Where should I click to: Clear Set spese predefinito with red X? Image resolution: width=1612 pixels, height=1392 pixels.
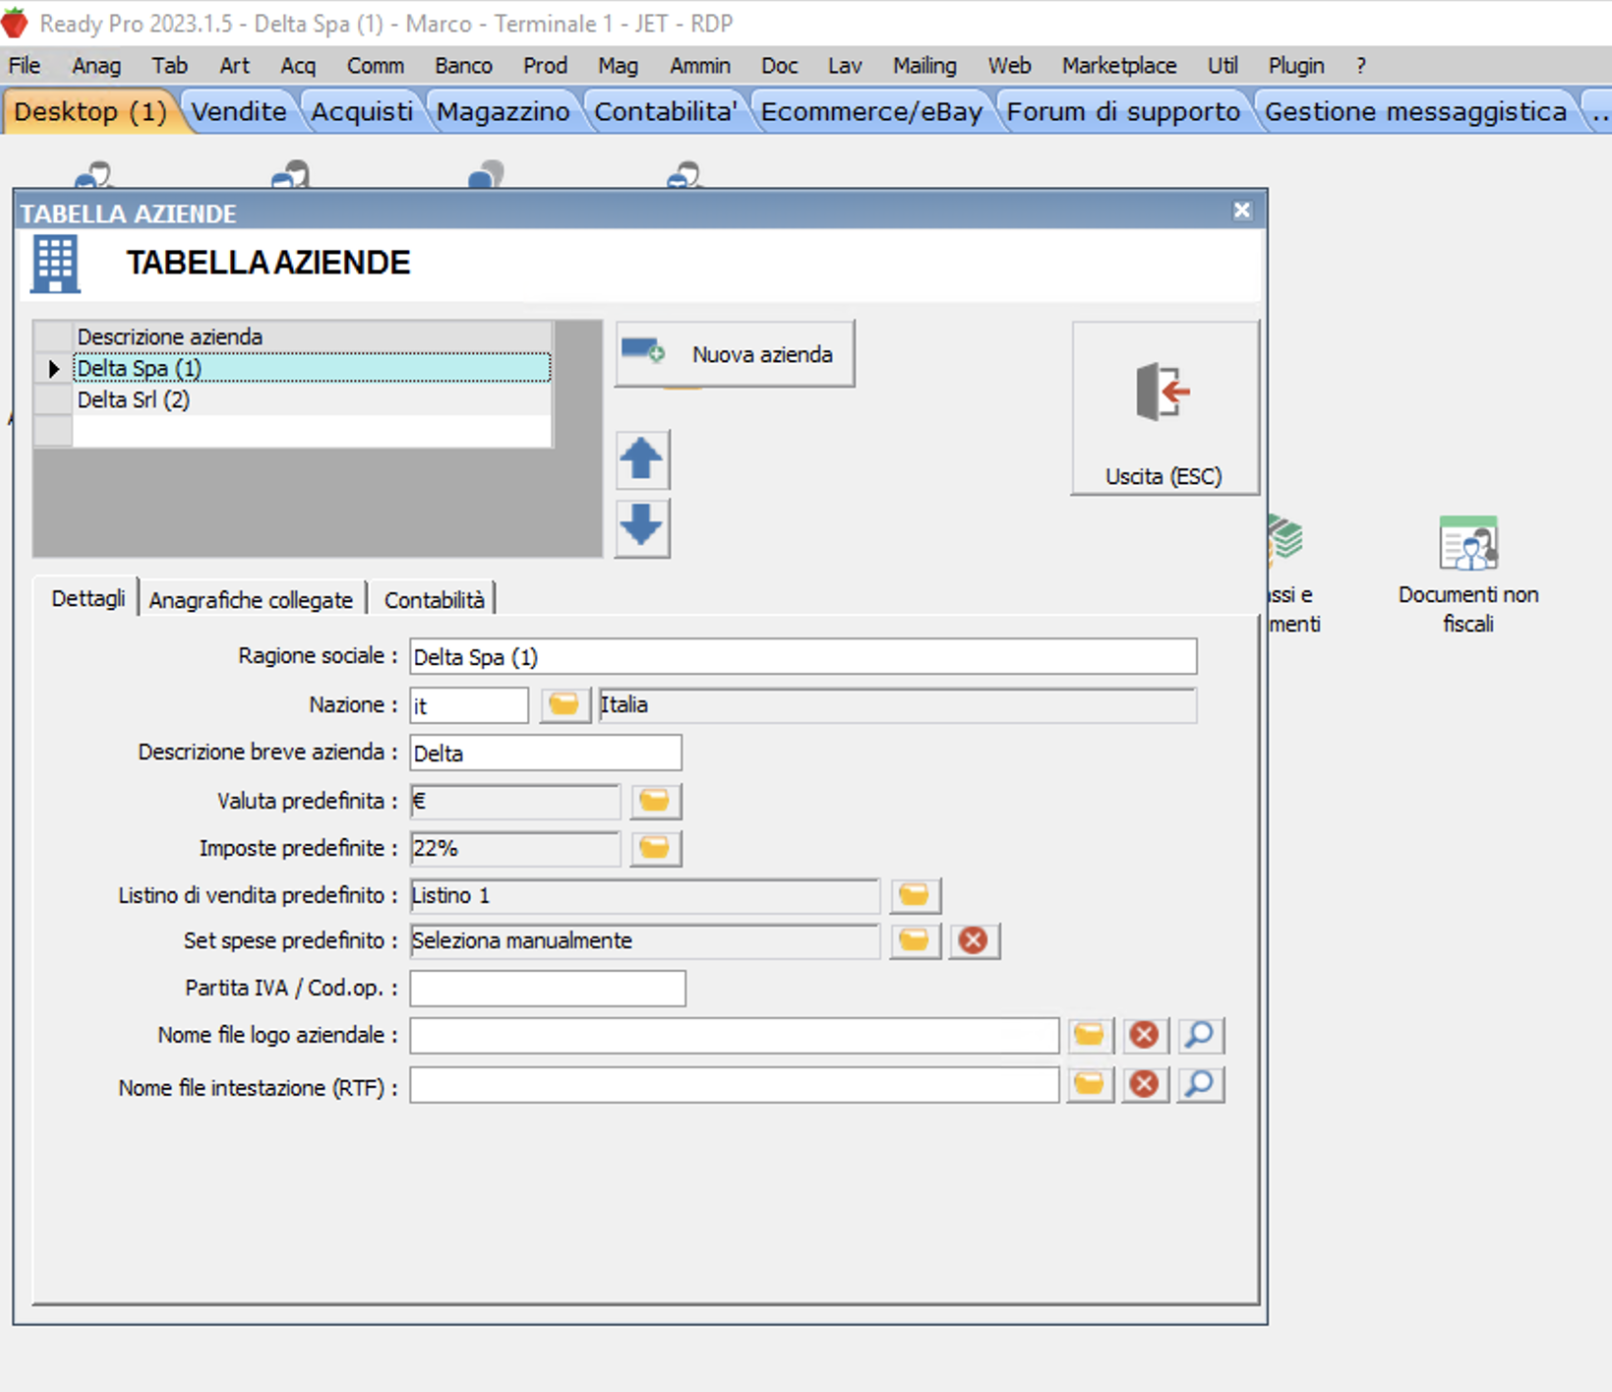pos(974,940)
